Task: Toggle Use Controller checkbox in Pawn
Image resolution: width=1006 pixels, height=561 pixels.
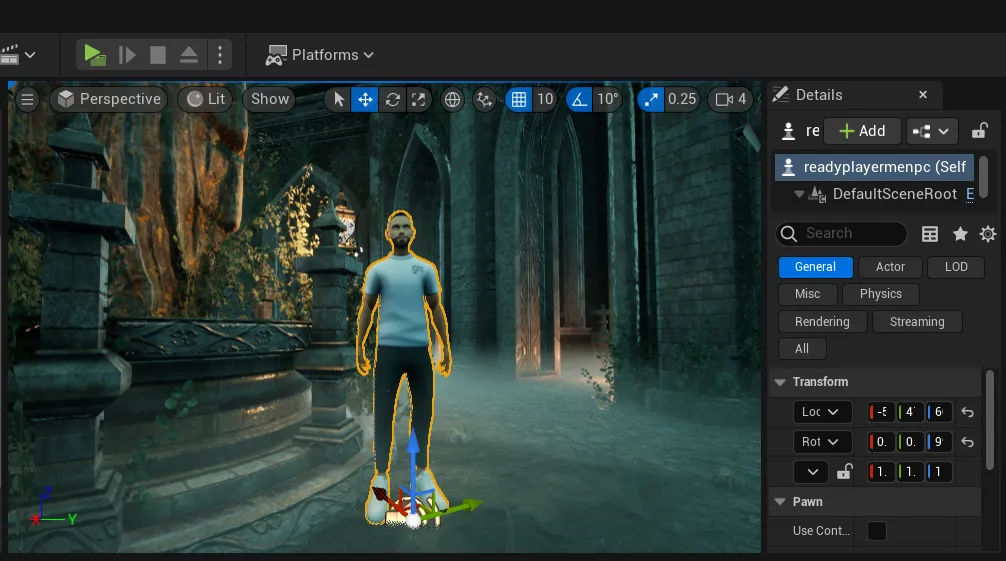Action: coord(876,531)
